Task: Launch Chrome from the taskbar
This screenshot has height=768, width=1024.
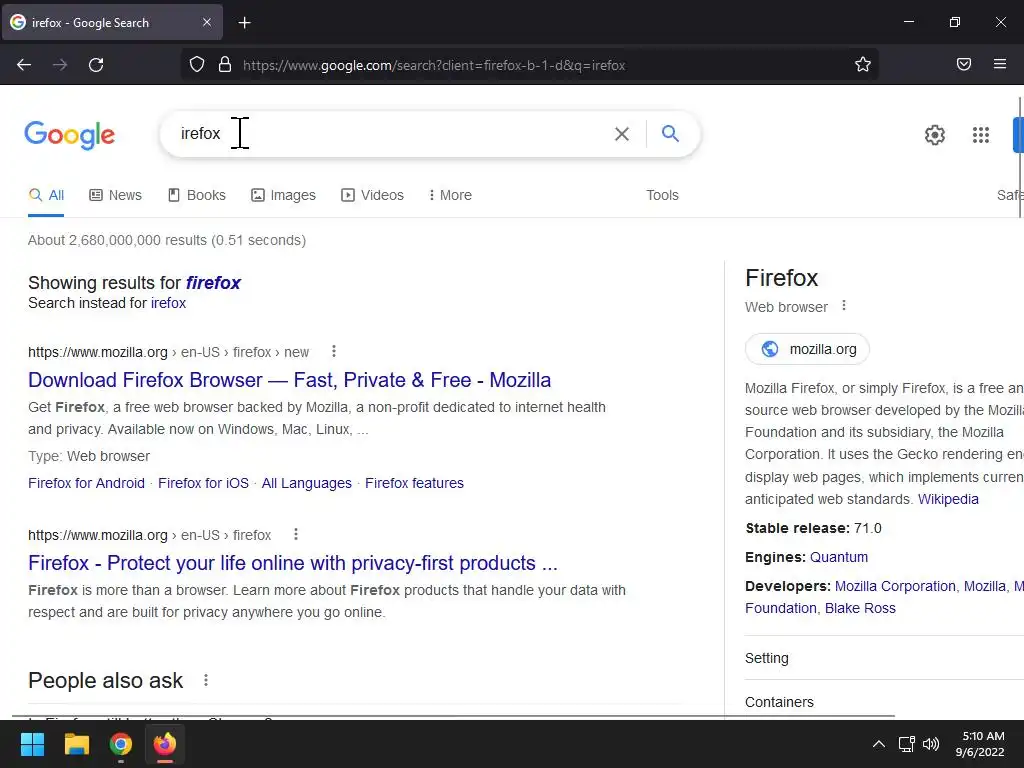Action: coord(121,744)
